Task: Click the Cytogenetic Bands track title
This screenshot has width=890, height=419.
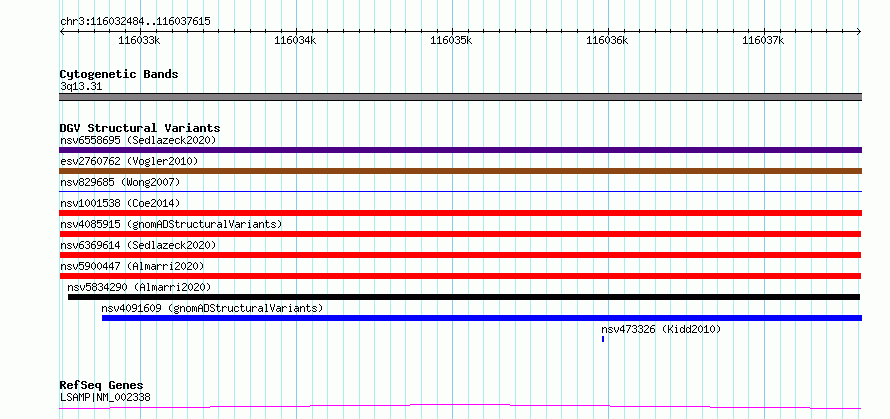Action: pos(119,74)
